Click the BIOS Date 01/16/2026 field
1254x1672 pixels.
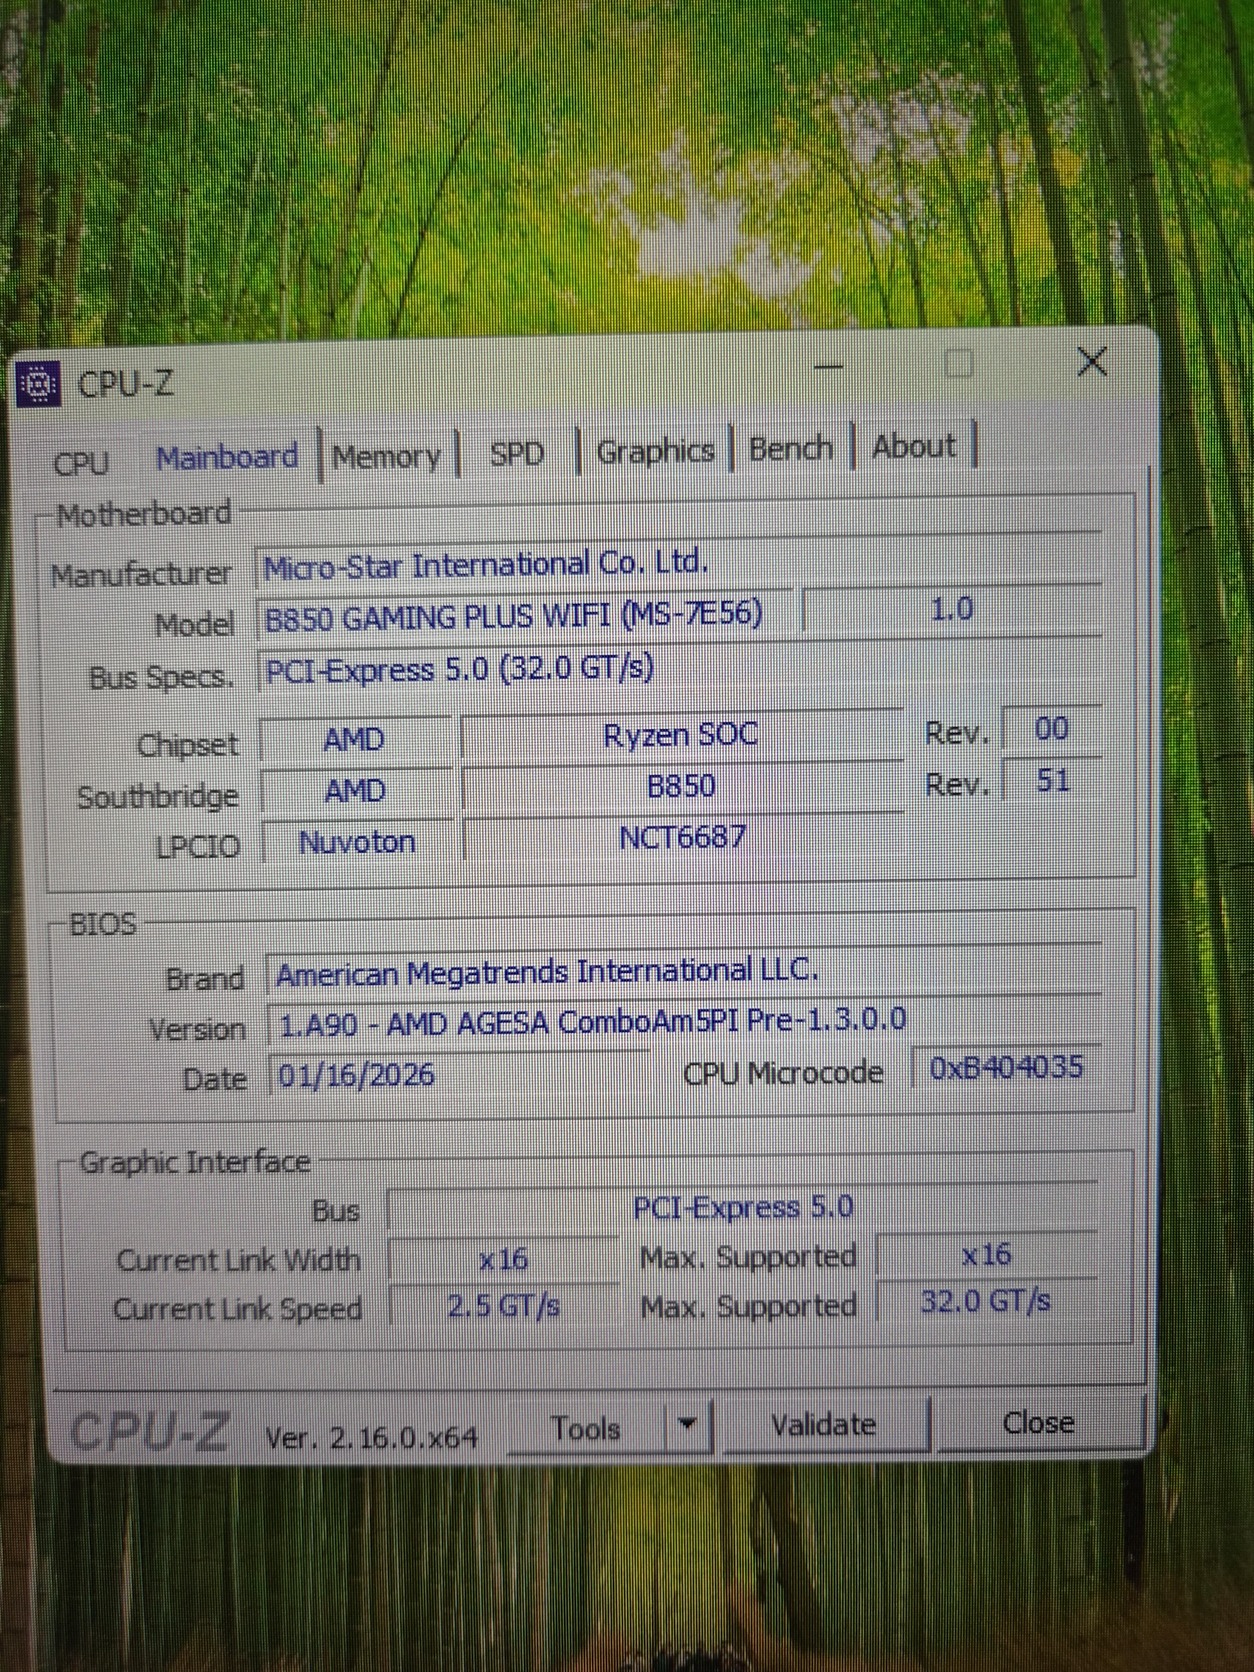pos(459,1075)
